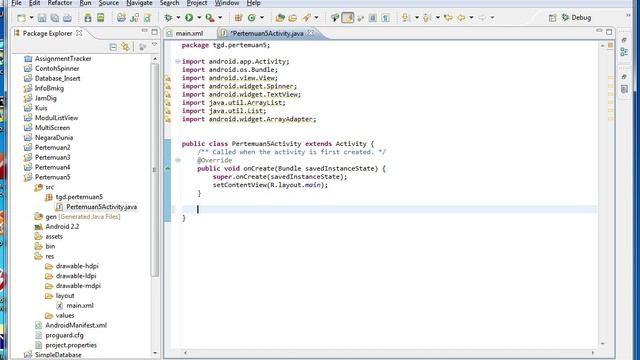Open the Back history dropdown arrow
Screen dimensions: 640x360
point(471,18)
